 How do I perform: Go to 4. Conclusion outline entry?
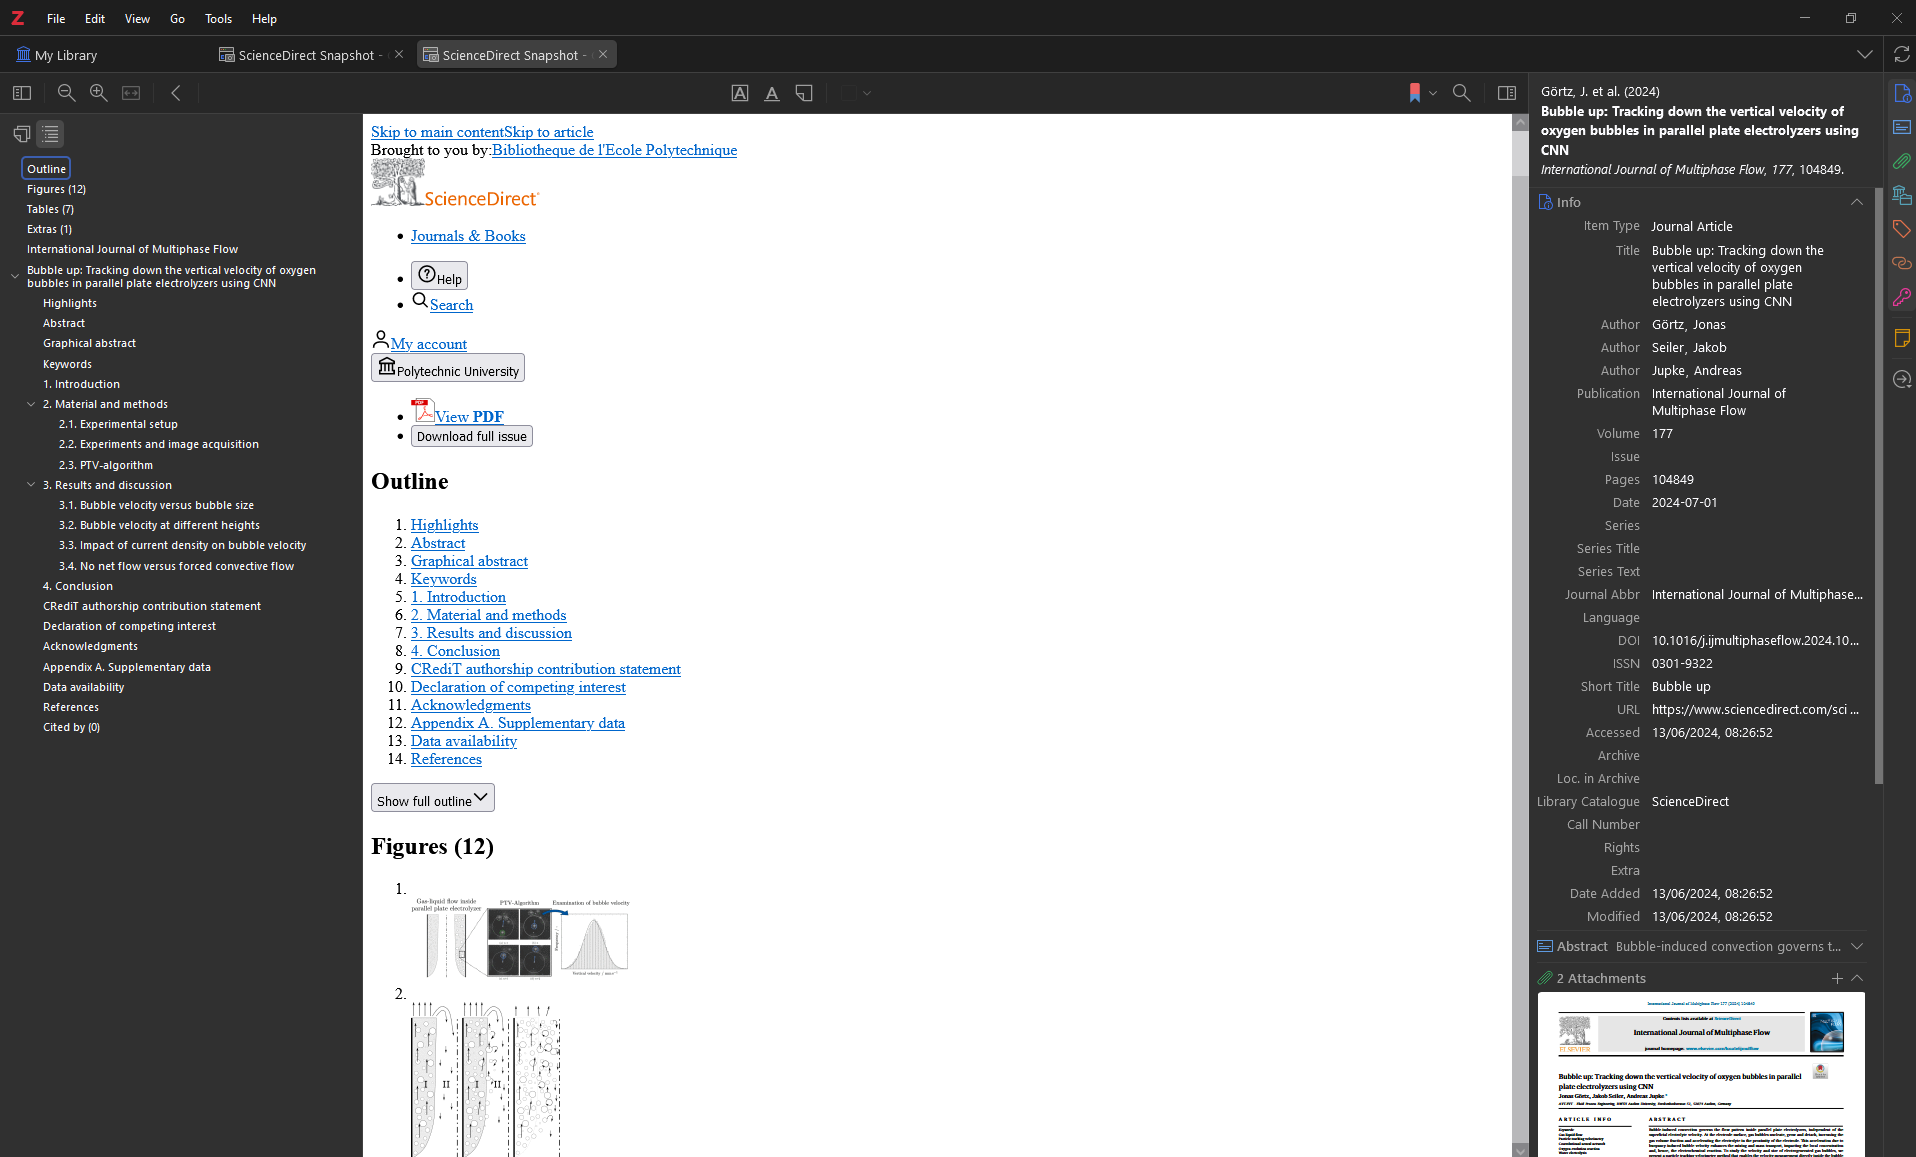pyautogui.click(x=77, y=586)
